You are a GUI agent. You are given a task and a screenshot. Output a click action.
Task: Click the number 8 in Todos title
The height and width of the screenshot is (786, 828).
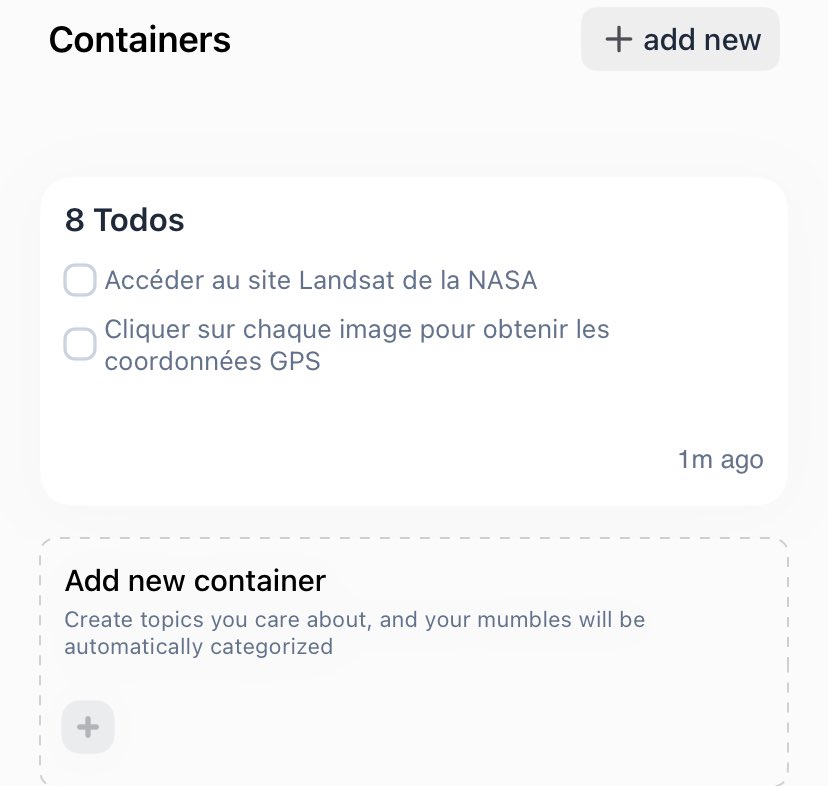(74, 220)
